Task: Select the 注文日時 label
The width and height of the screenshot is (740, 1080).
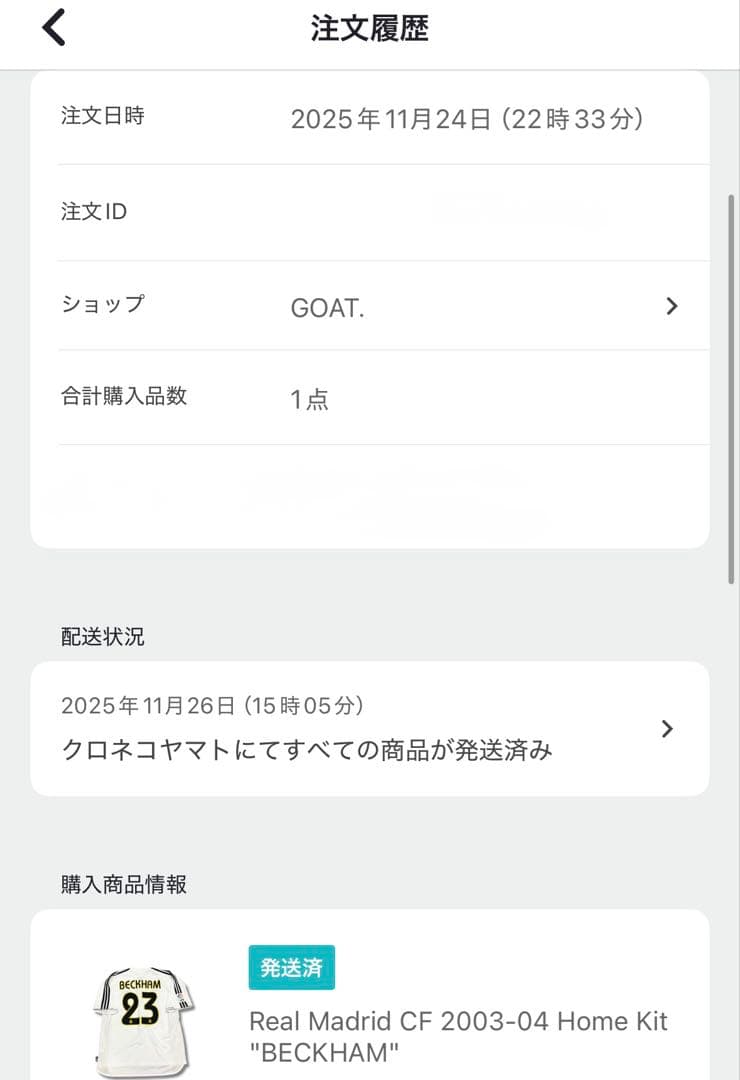Action: click(x=103, y=116)
